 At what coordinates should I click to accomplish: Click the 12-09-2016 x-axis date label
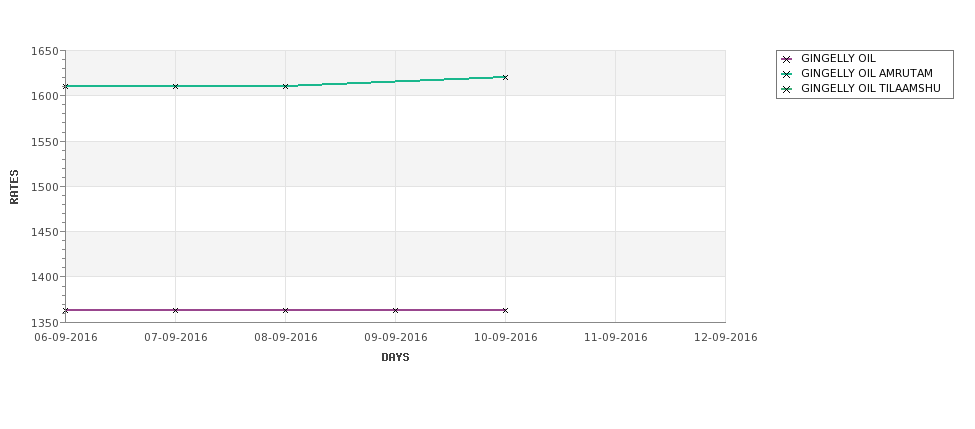coord(726,338)
